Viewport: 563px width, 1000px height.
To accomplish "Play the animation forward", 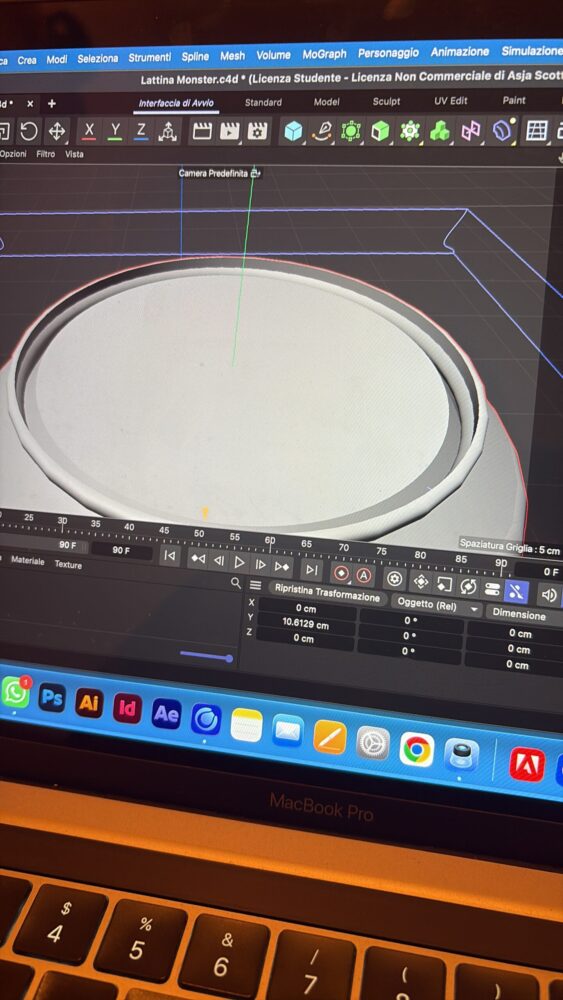I will pyautogui.click(x=239, y=562).
